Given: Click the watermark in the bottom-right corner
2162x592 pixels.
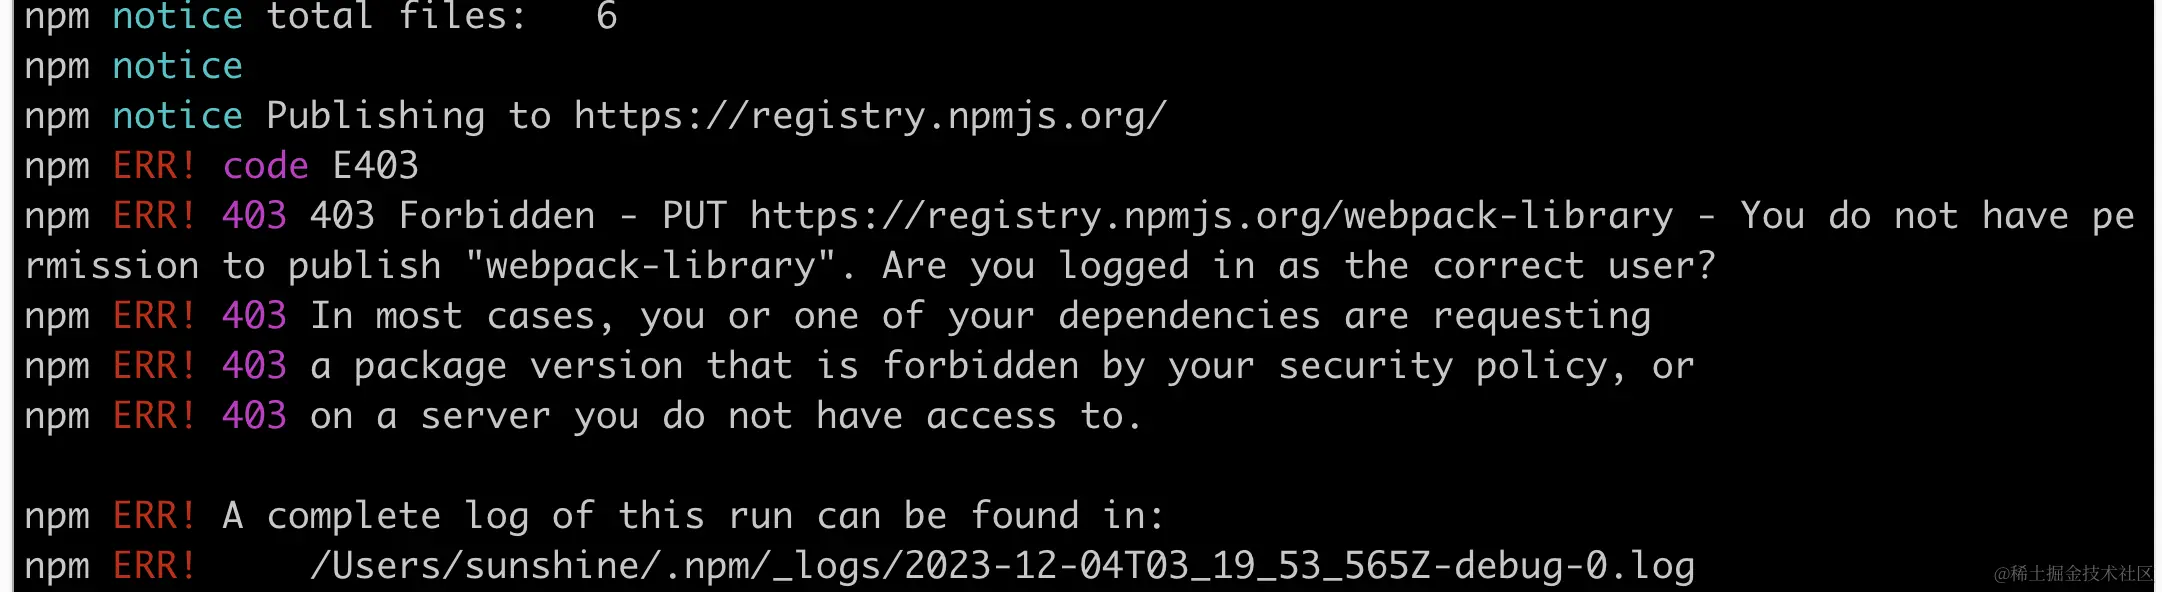Looking at the screenshot, I should (x=2072, y=573).
